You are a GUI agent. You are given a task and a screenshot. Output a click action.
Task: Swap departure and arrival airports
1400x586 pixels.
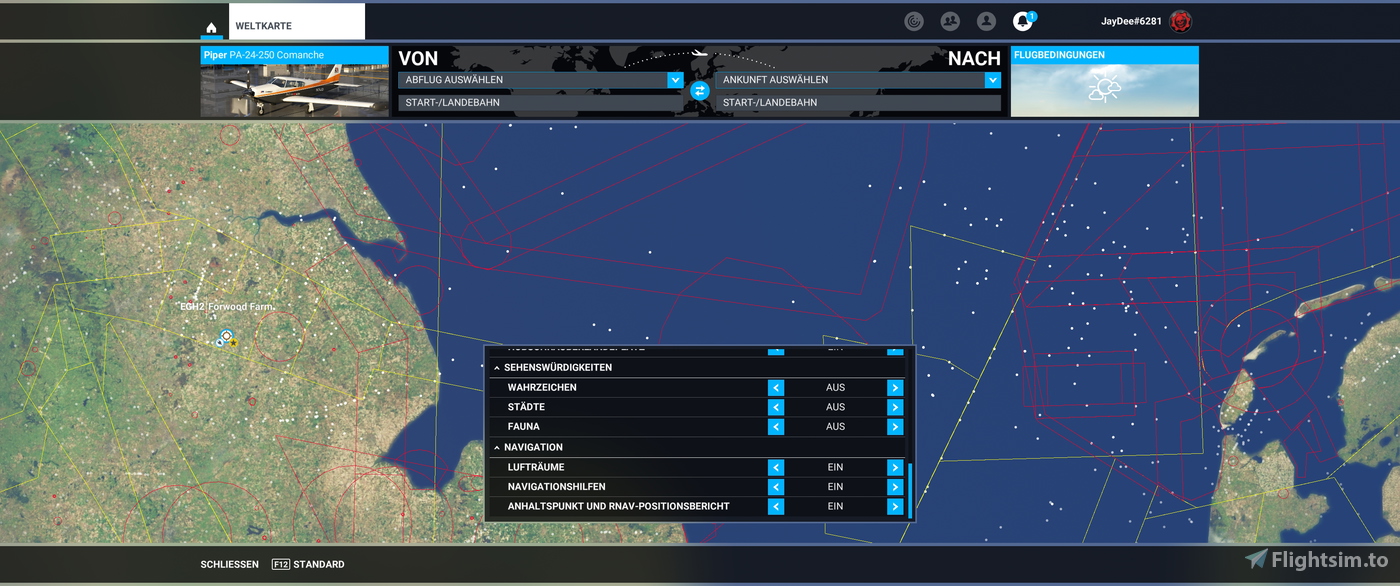pyautogui.click(x=700, y=90)
